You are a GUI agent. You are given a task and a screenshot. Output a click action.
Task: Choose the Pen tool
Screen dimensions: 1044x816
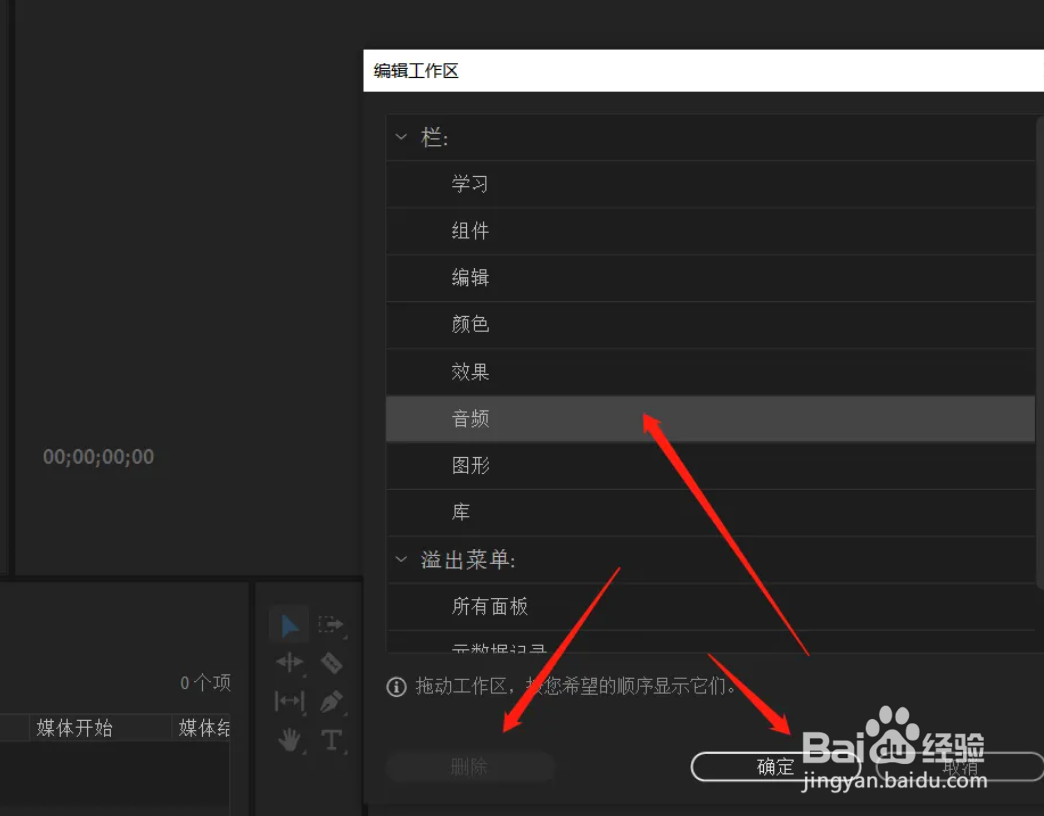[x=331, y=702]
